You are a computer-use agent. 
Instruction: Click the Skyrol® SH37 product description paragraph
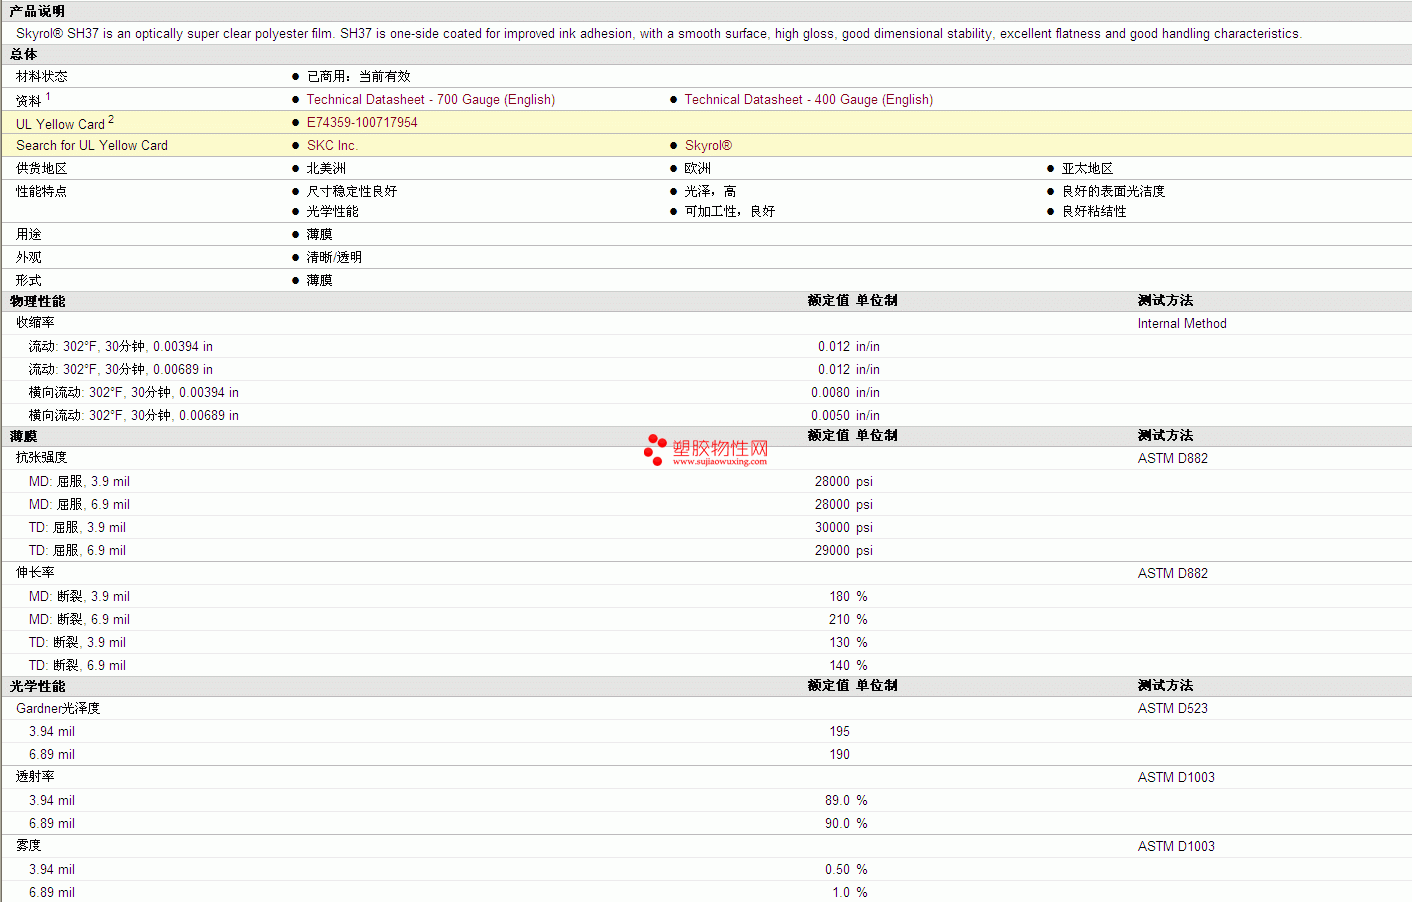coord(659,33)
